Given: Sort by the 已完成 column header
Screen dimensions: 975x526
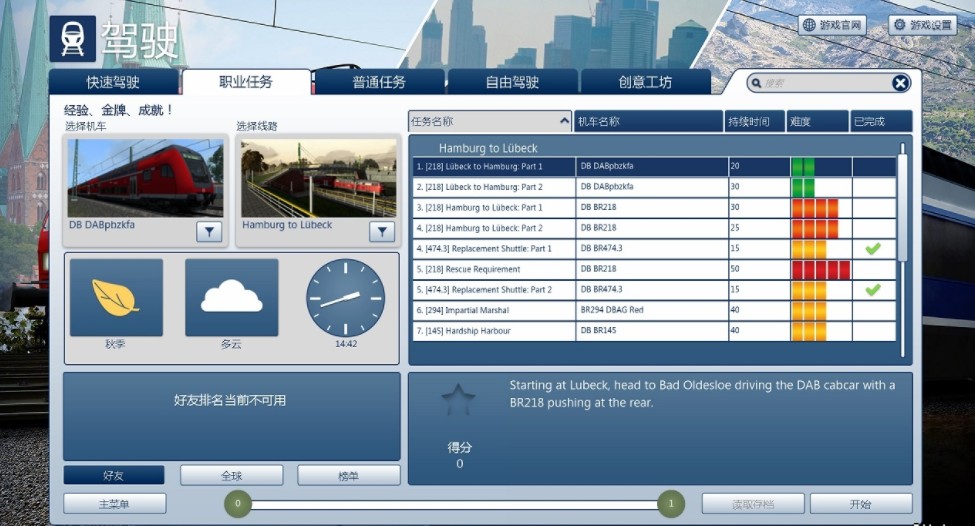Looking at the screenshot, I should click(x=881, y=121).
